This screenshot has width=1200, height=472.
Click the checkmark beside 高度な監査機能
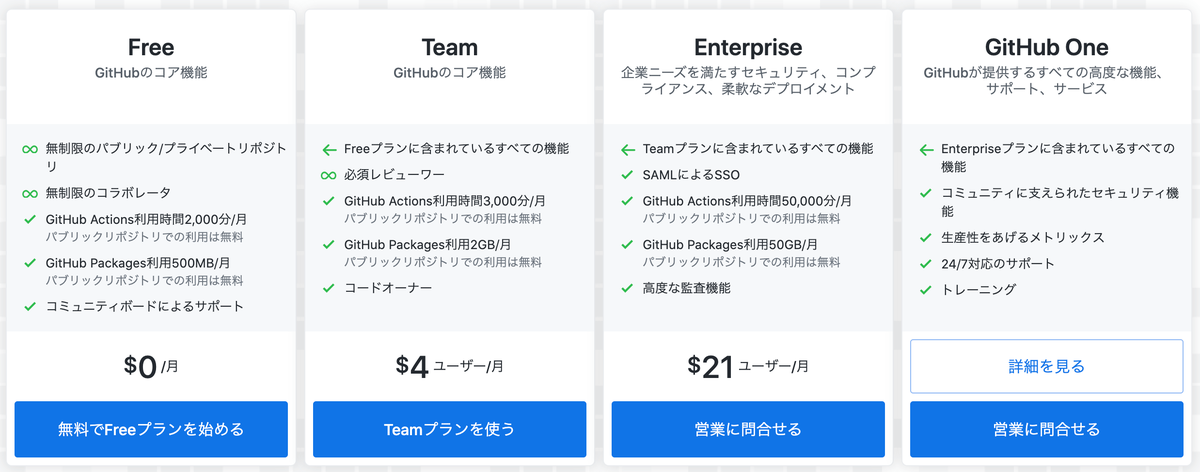coord(627,288)
